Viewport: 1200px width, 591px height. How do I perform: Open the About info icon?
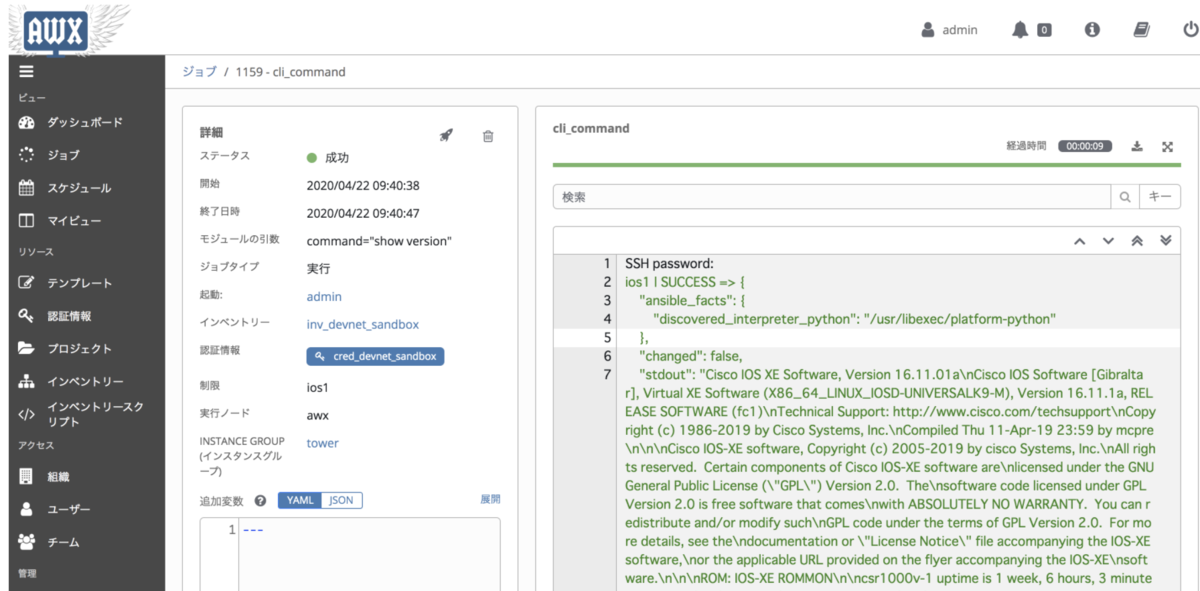(x=1092, y=30)
